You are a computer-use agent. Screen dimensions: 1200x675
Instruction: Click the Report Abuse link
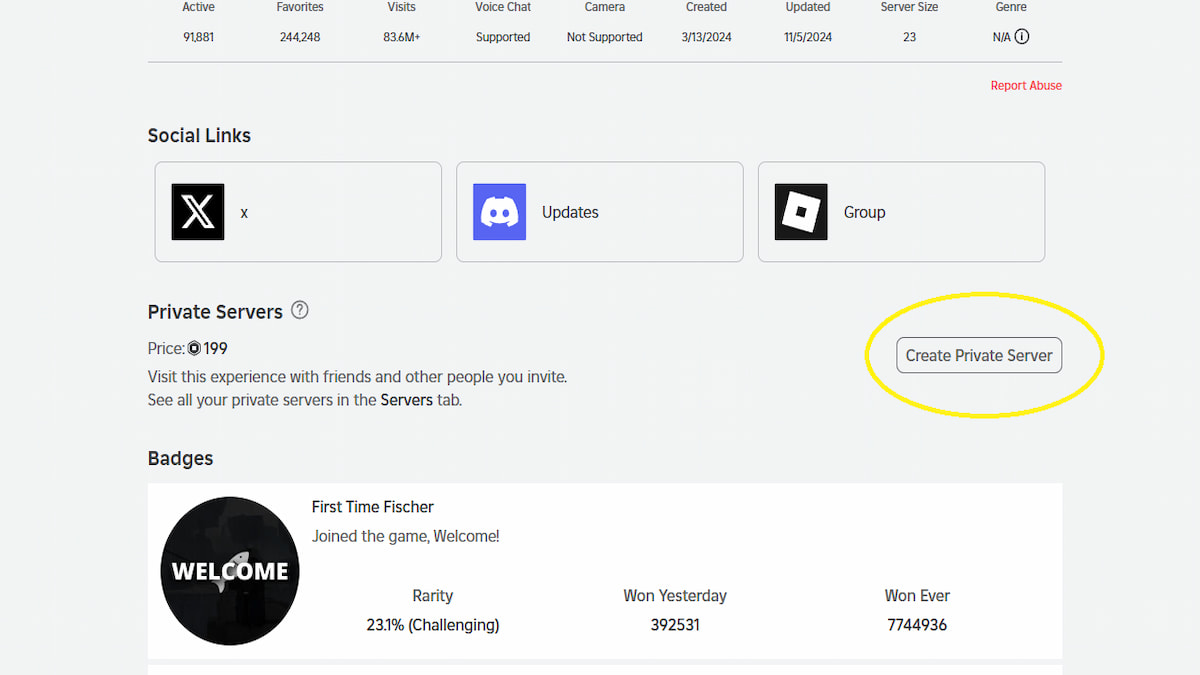pyautogui.click(x=1026, y=86)
